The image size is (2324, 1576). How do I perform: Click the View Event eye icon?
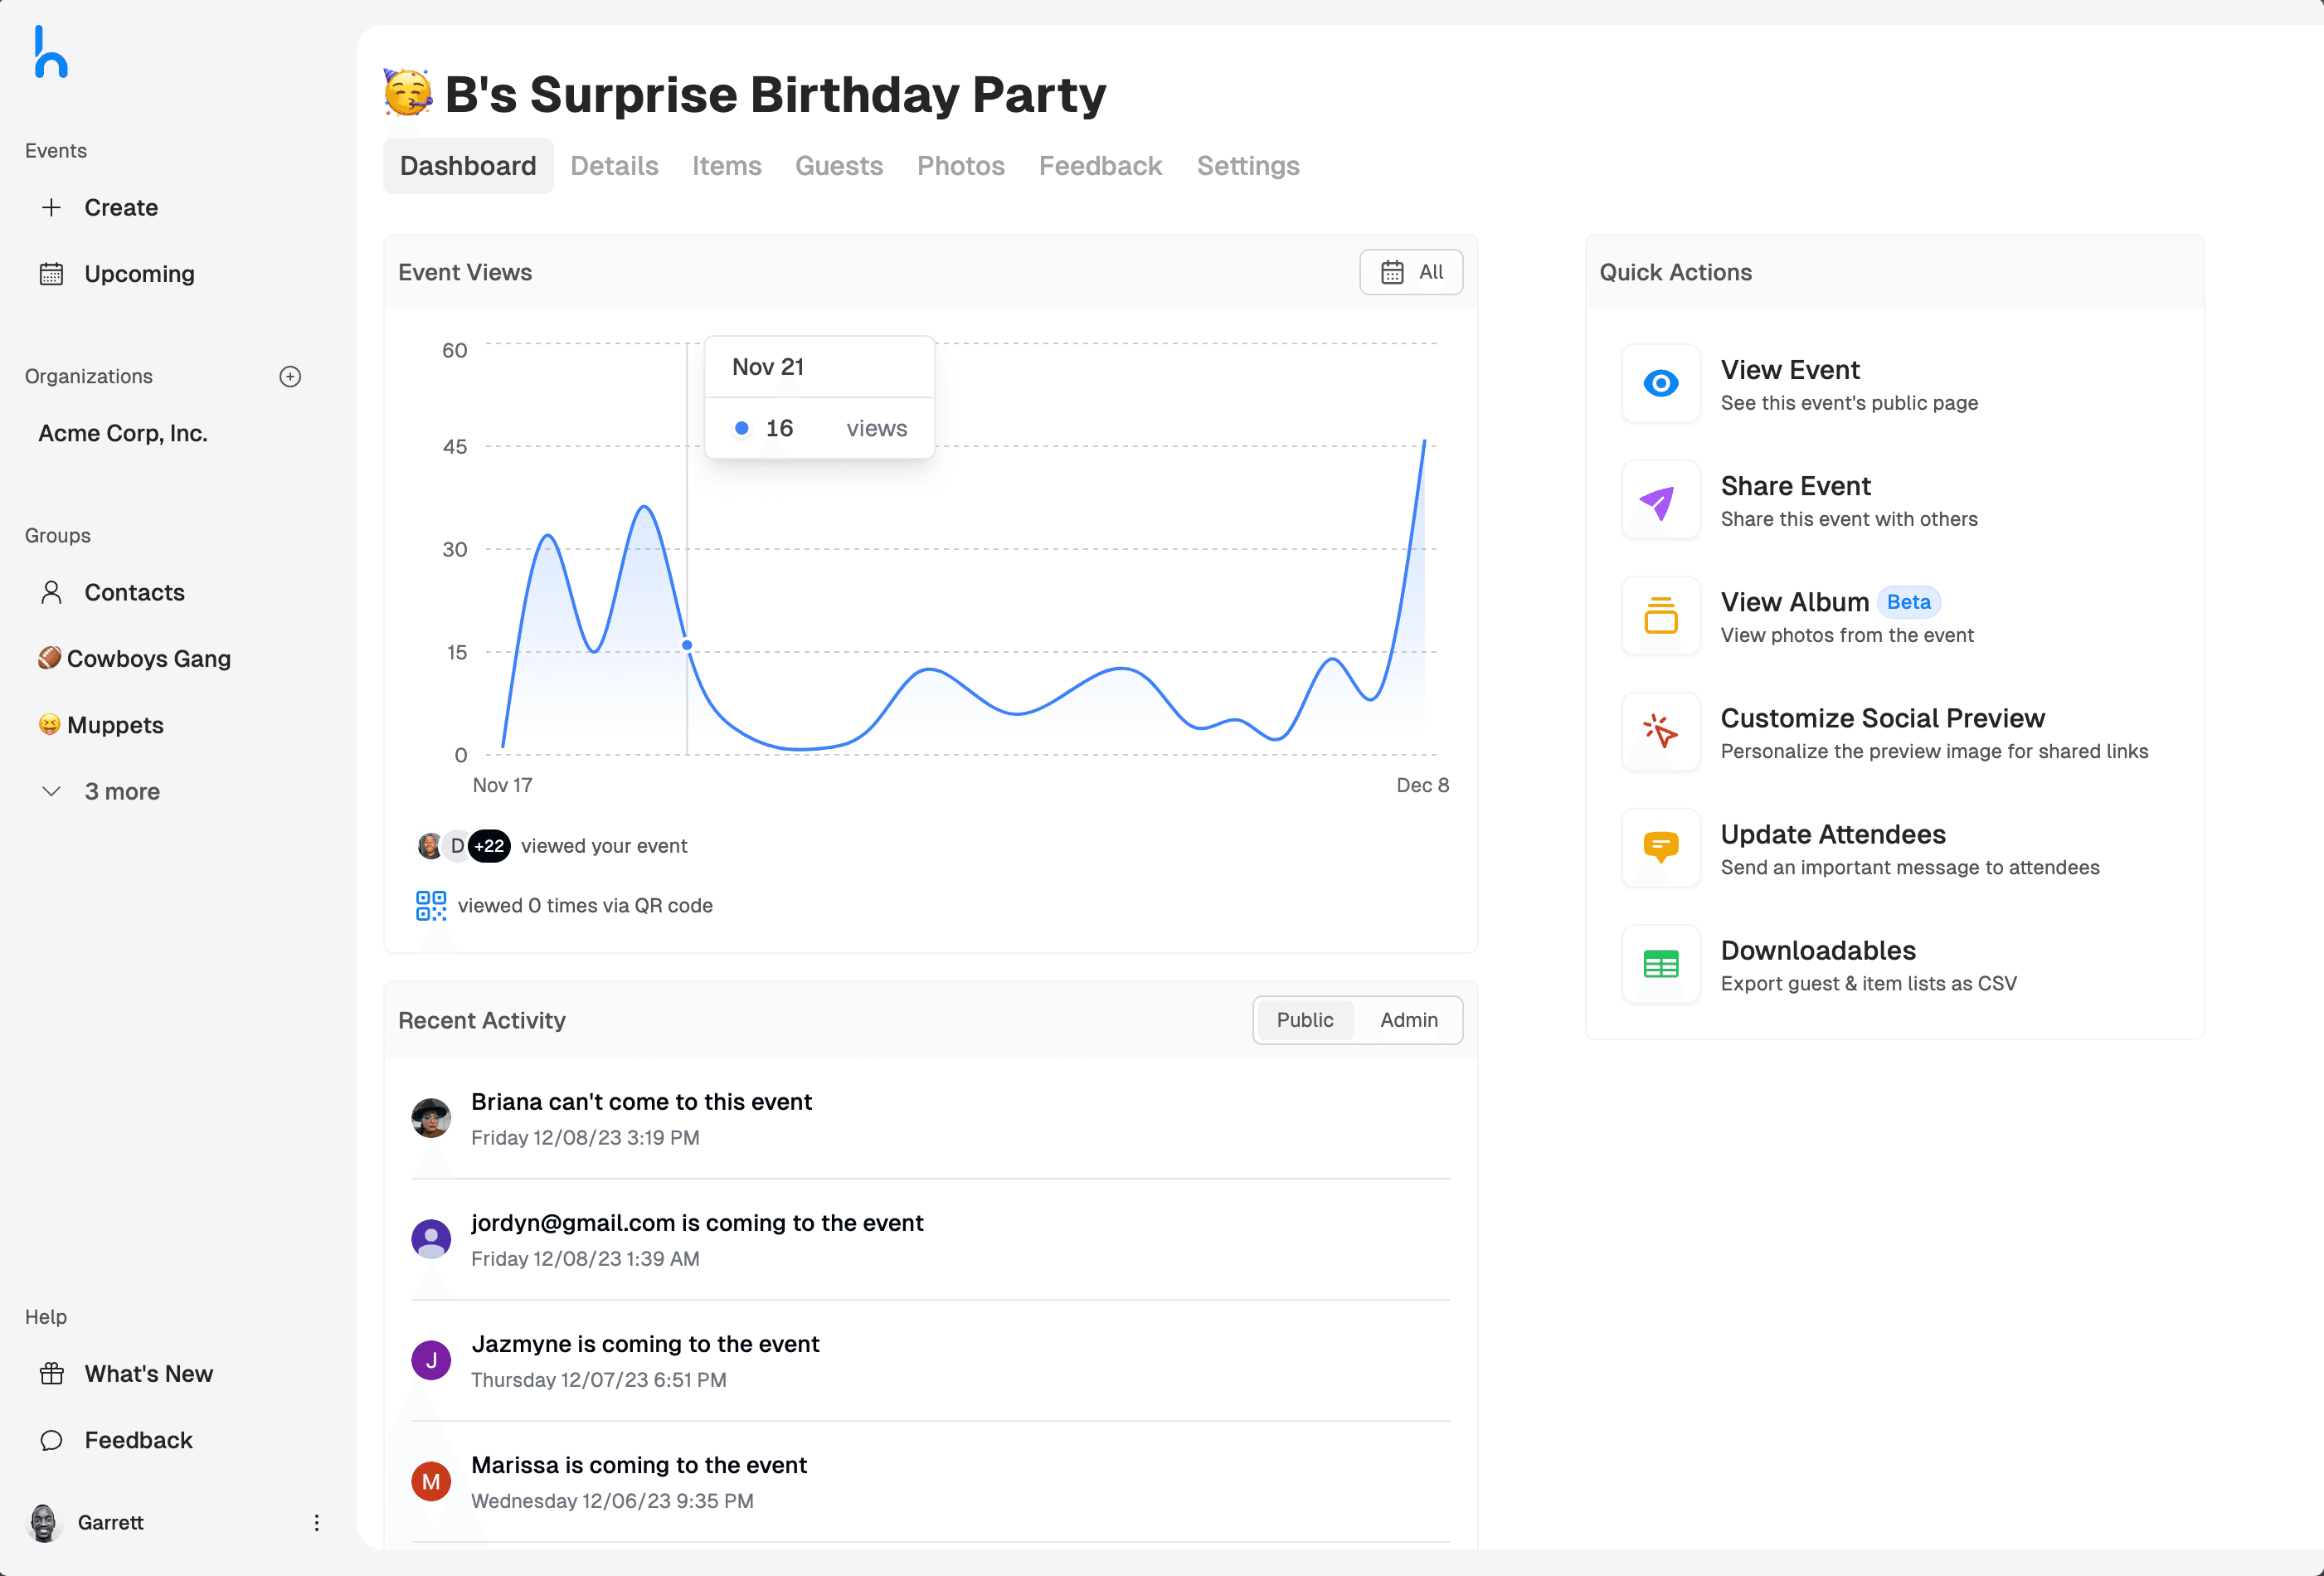tap(1660, 384)
